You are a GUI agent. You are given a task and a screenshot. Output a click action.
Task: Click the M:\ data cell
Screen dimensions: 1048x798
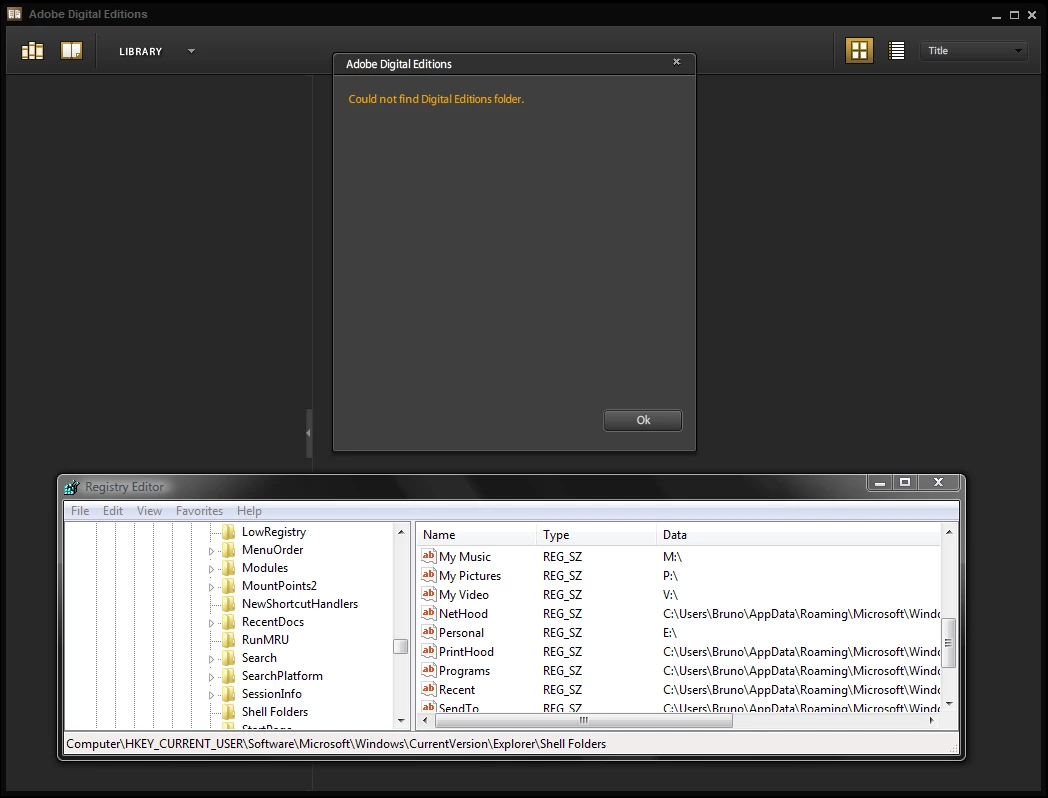[672, 557]
